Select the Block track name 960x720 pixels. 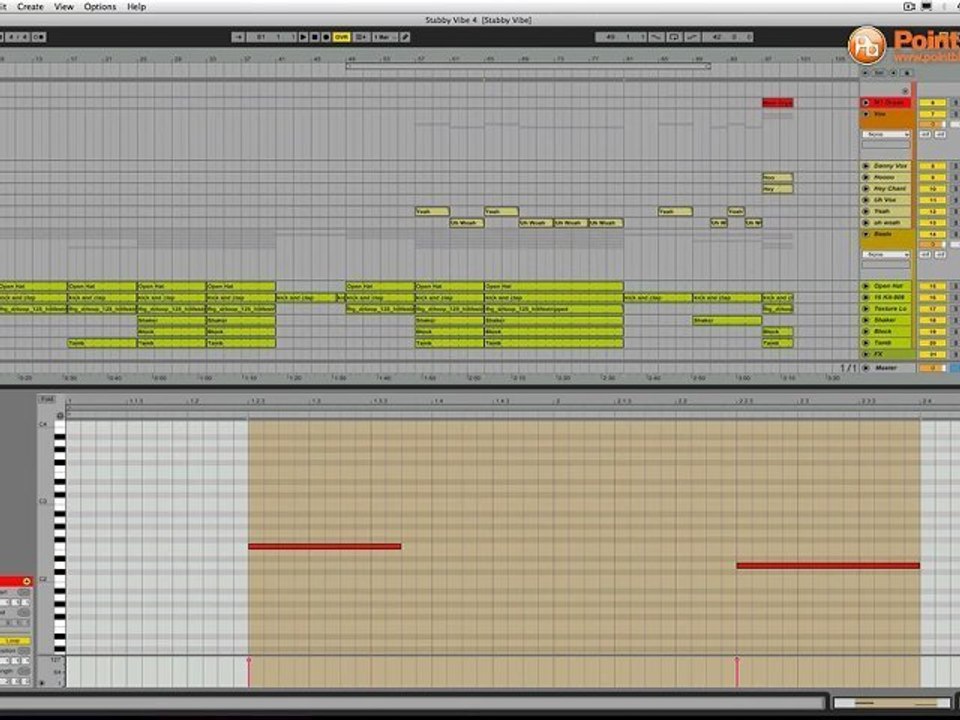pyautogui.click(x=883, y=331)
